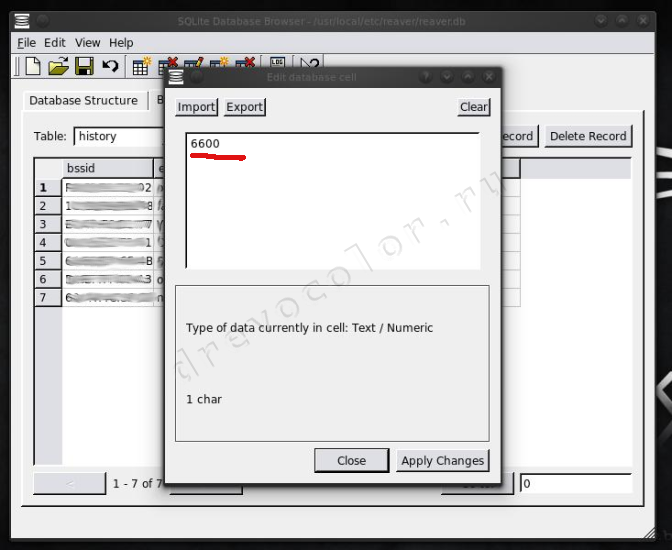The height and width of the screenshot is (550, 672).
Task: Open the Edit menu
Action: pyautogui.click(x=54, y=43)
